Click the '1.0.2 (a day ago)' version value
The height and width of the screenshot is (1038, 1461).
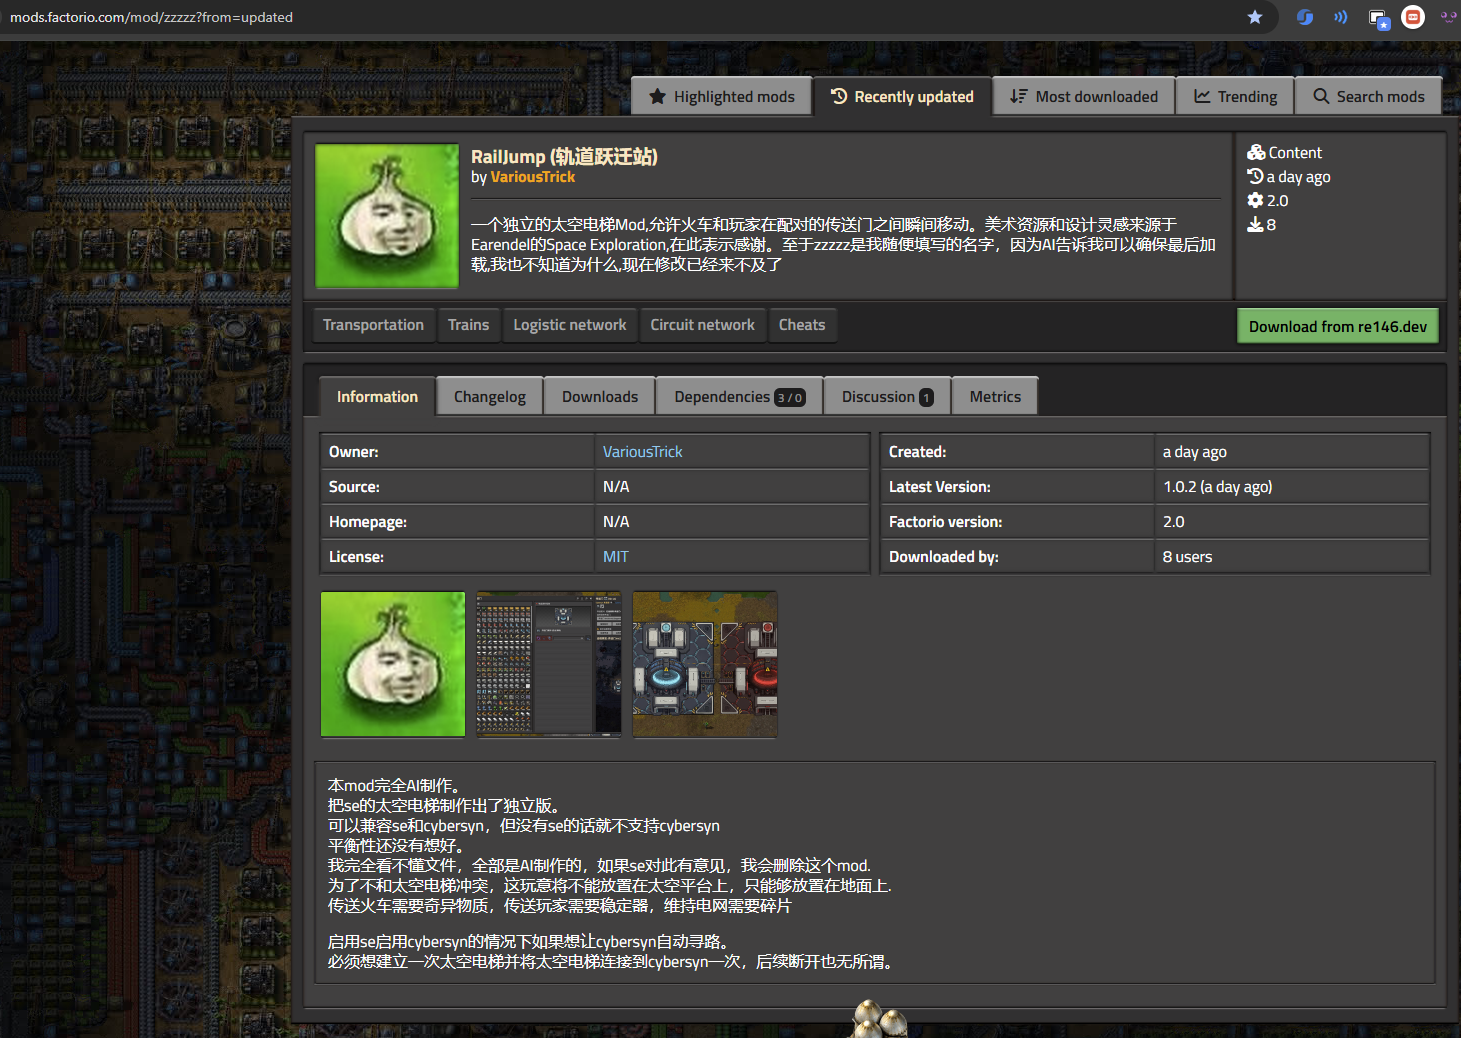pos(1218,487)
